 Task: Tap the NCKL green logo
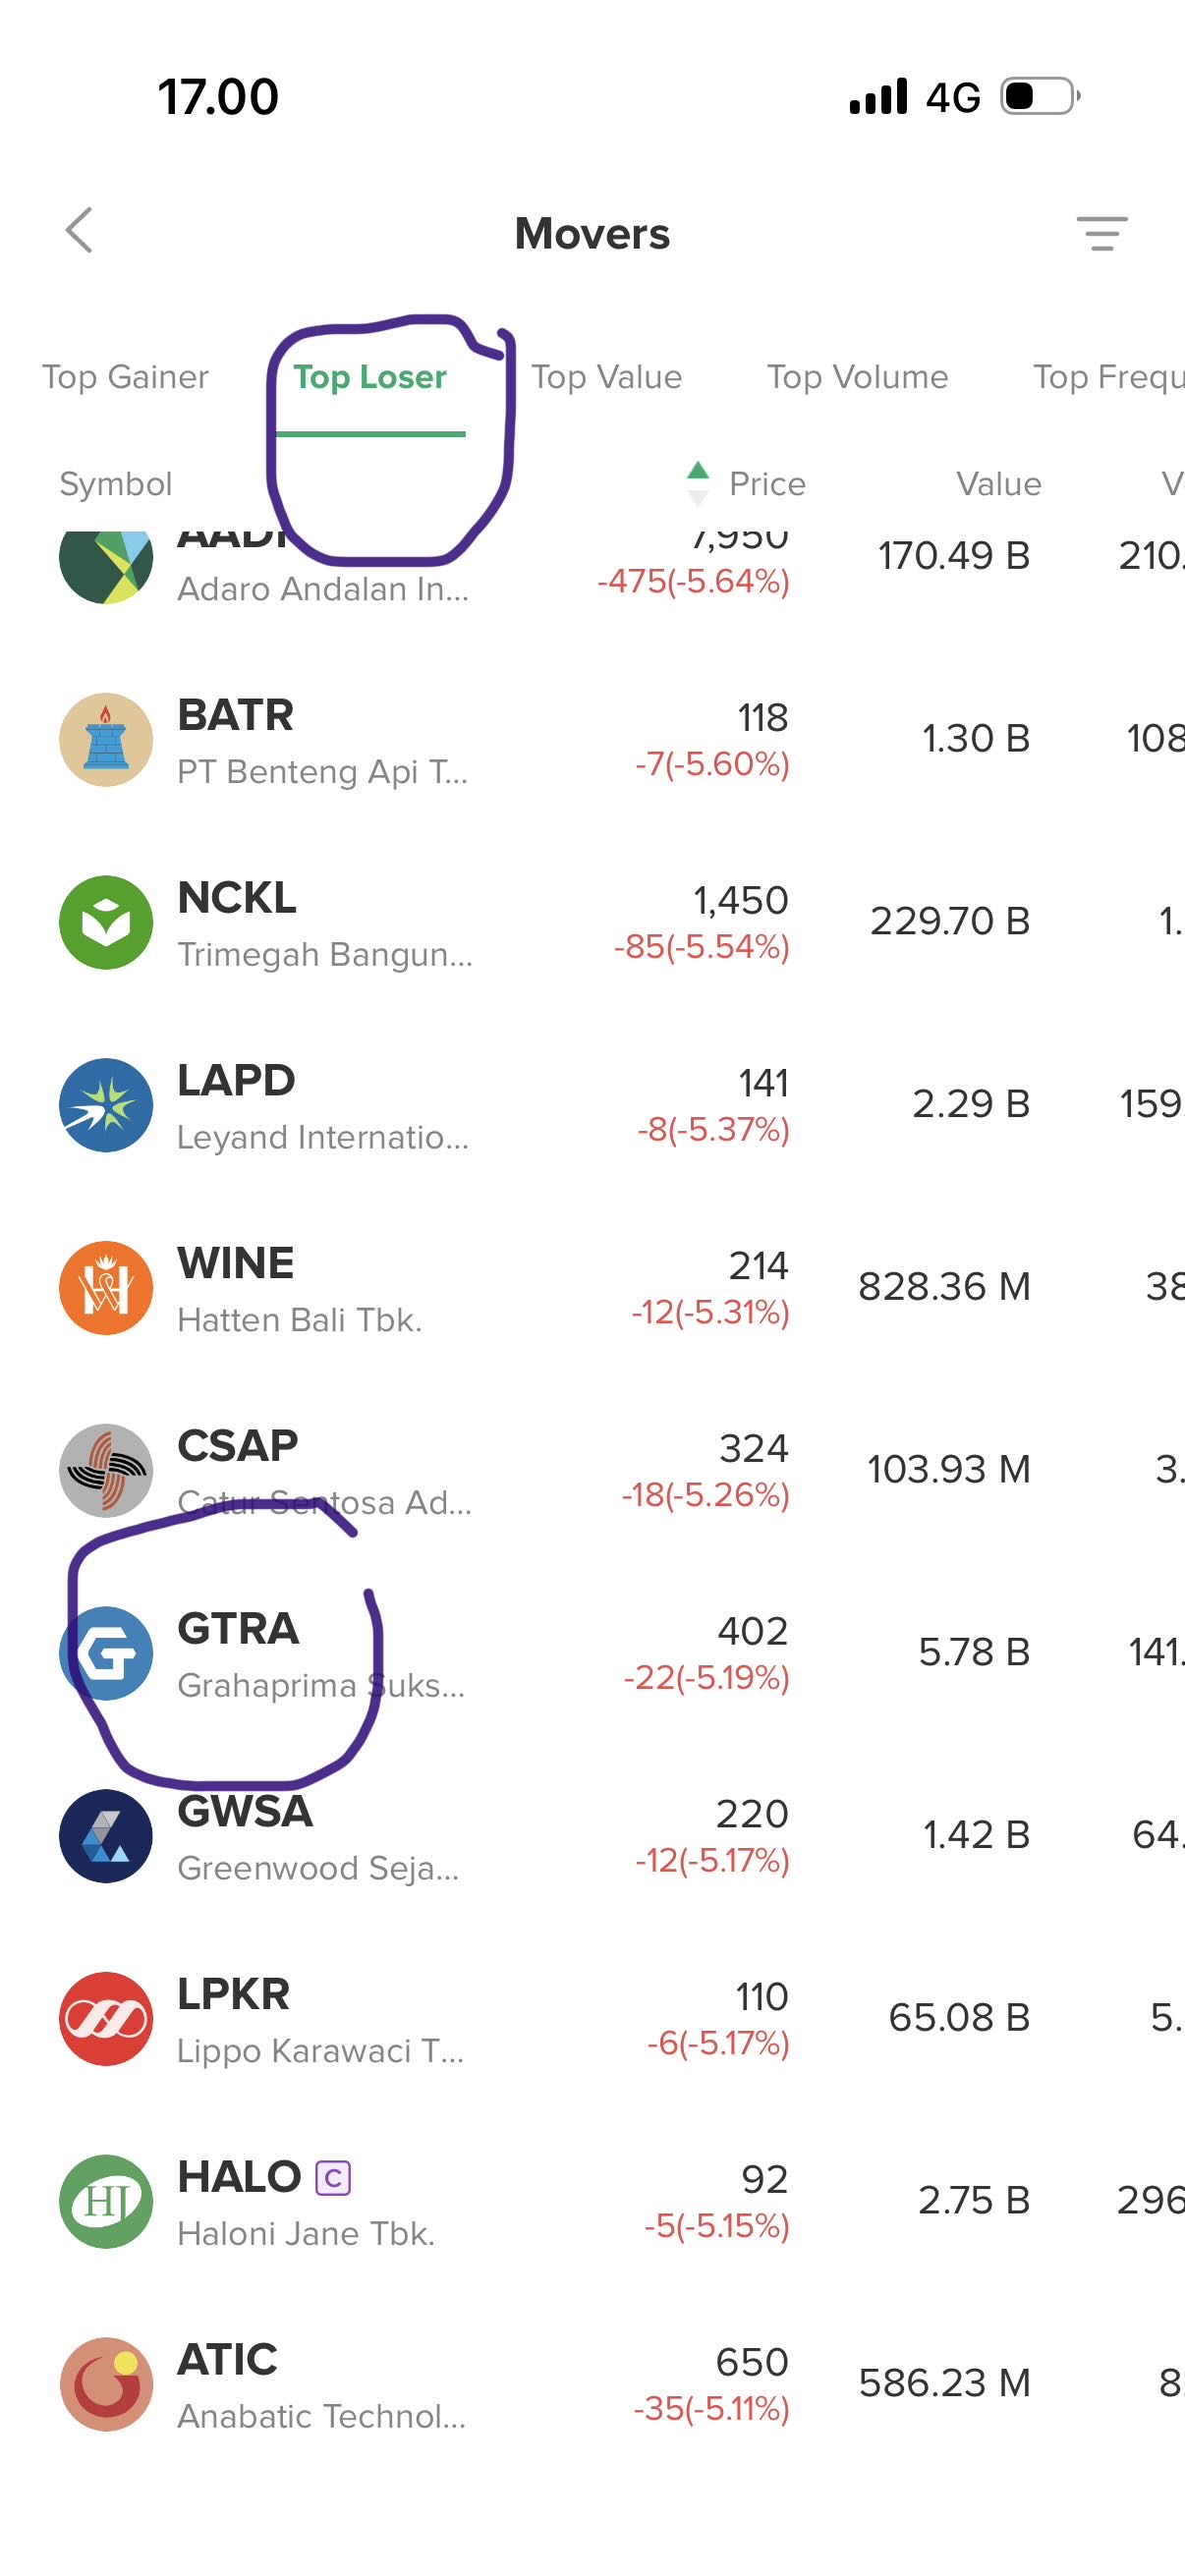[106, 922]
